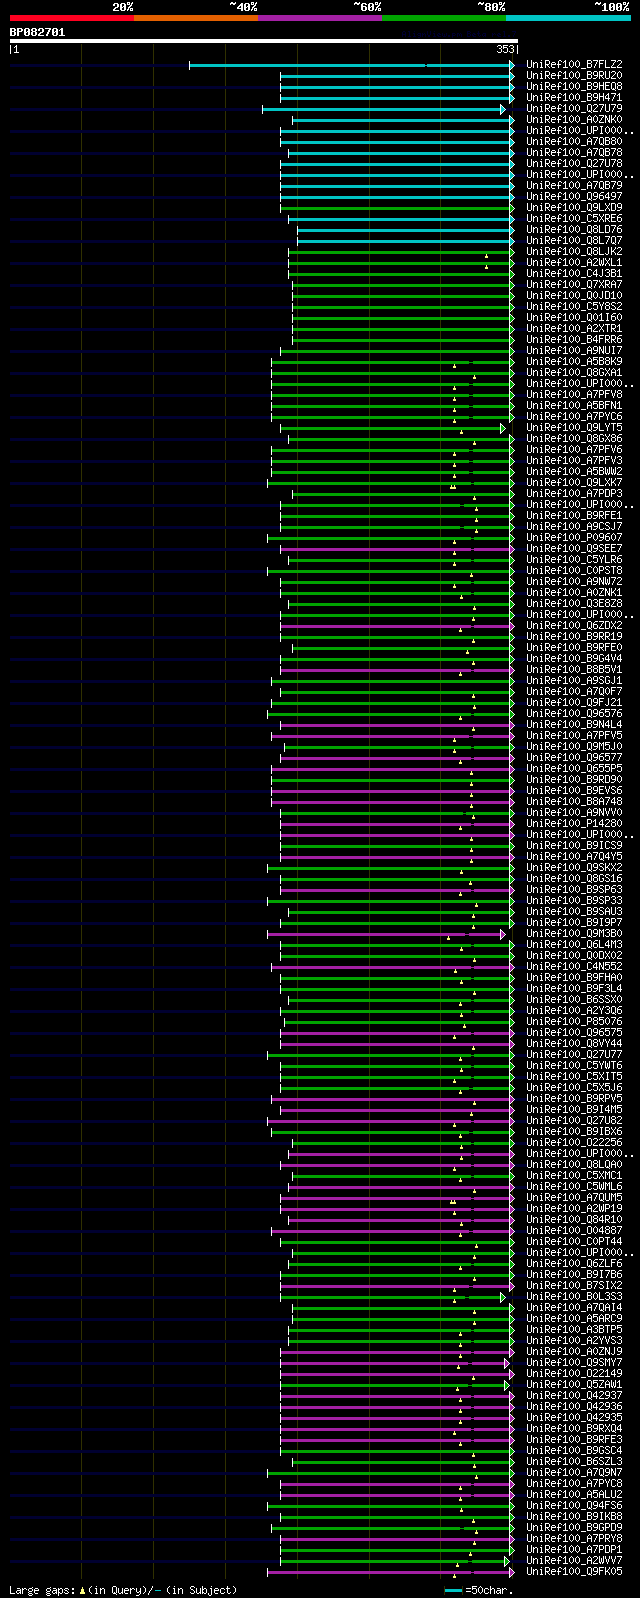
Task: Select hit label UniRef100_Q8L7Q7
Action: pos(574,241)
